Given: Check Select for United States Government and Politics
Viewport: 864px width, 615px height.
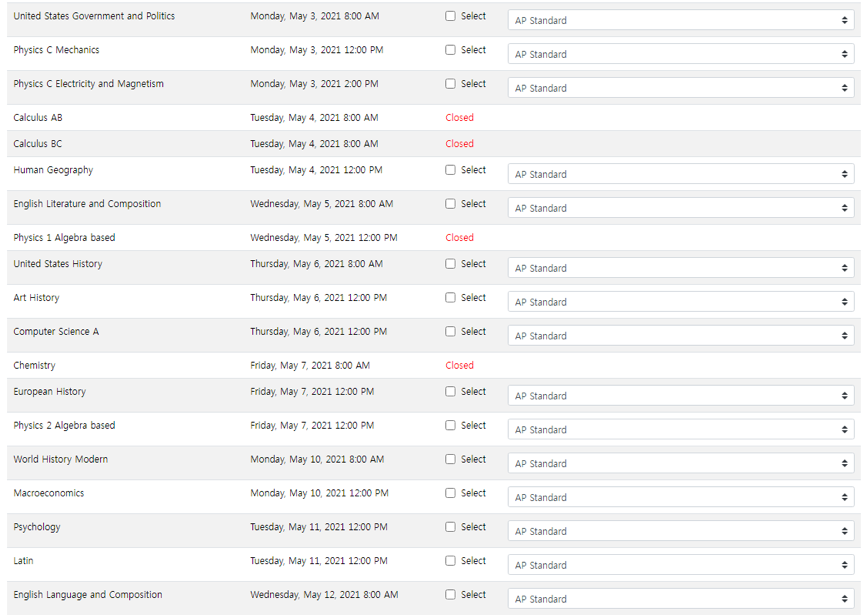Looking at the screenshot, I should click(450, 16).
